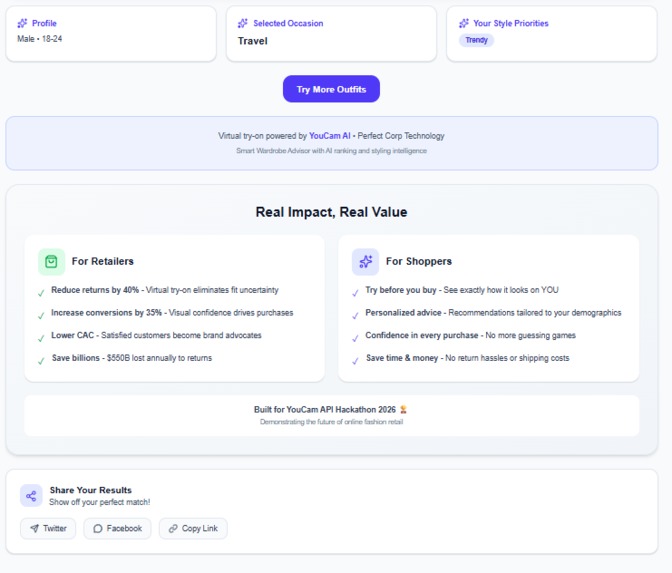Click the sparkle icon beside Profile
Viewport: 672px width, 573px height.
point(22,23)
